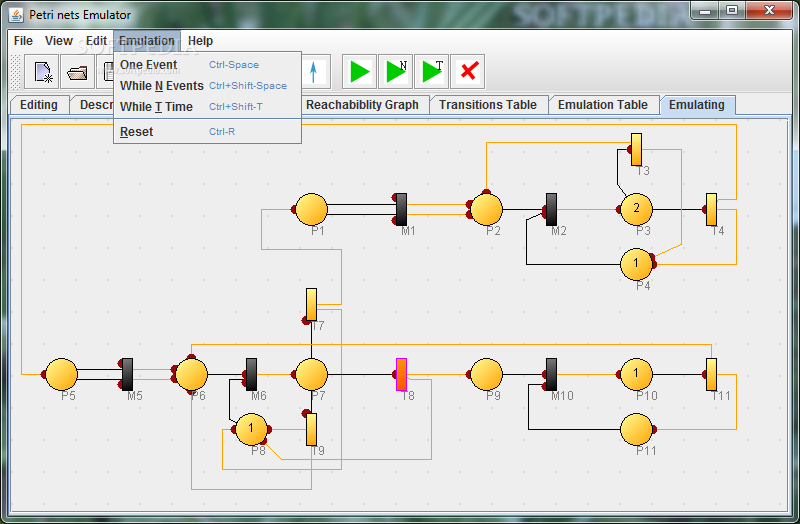Click the blue up arrow toolbar button
This screenshot has height=524, width=800.
313,72
